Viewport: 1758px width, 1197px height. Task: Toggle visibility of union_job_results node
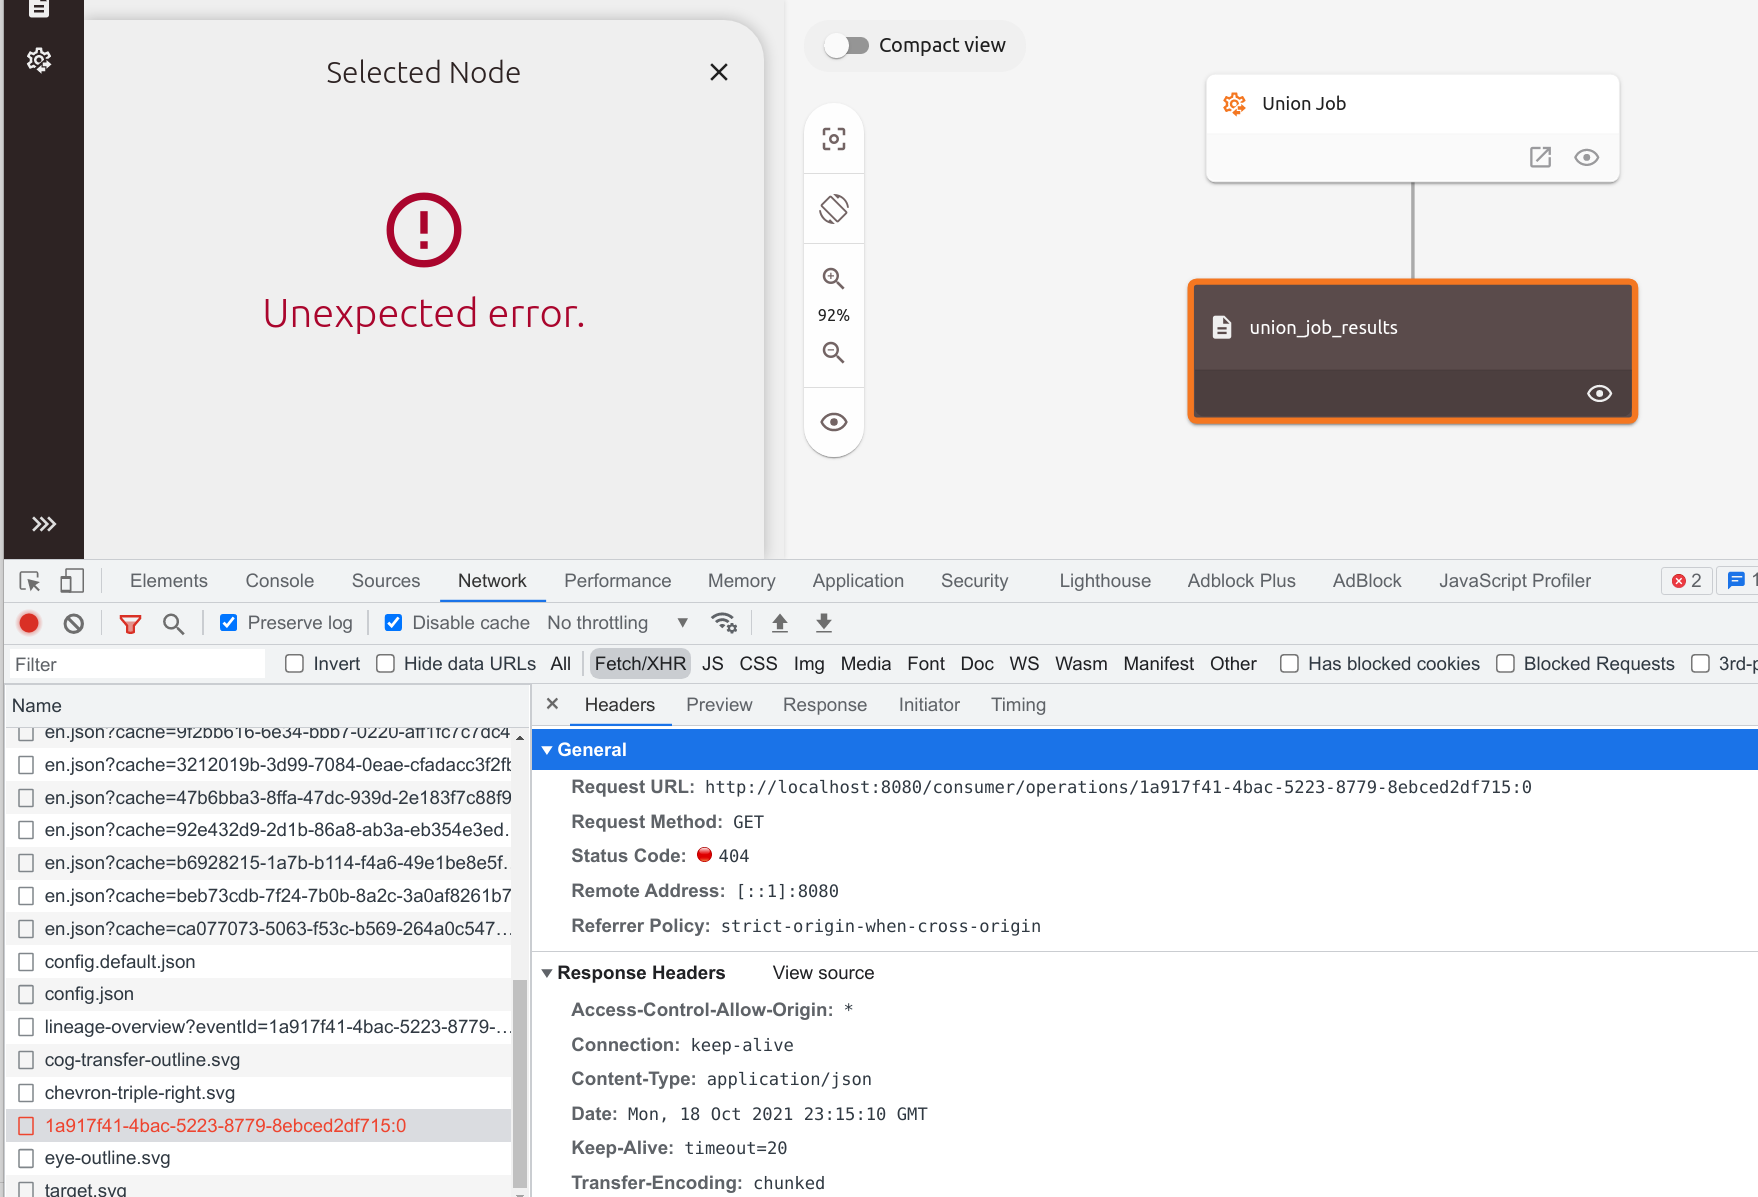click(x=1599, y=393)
